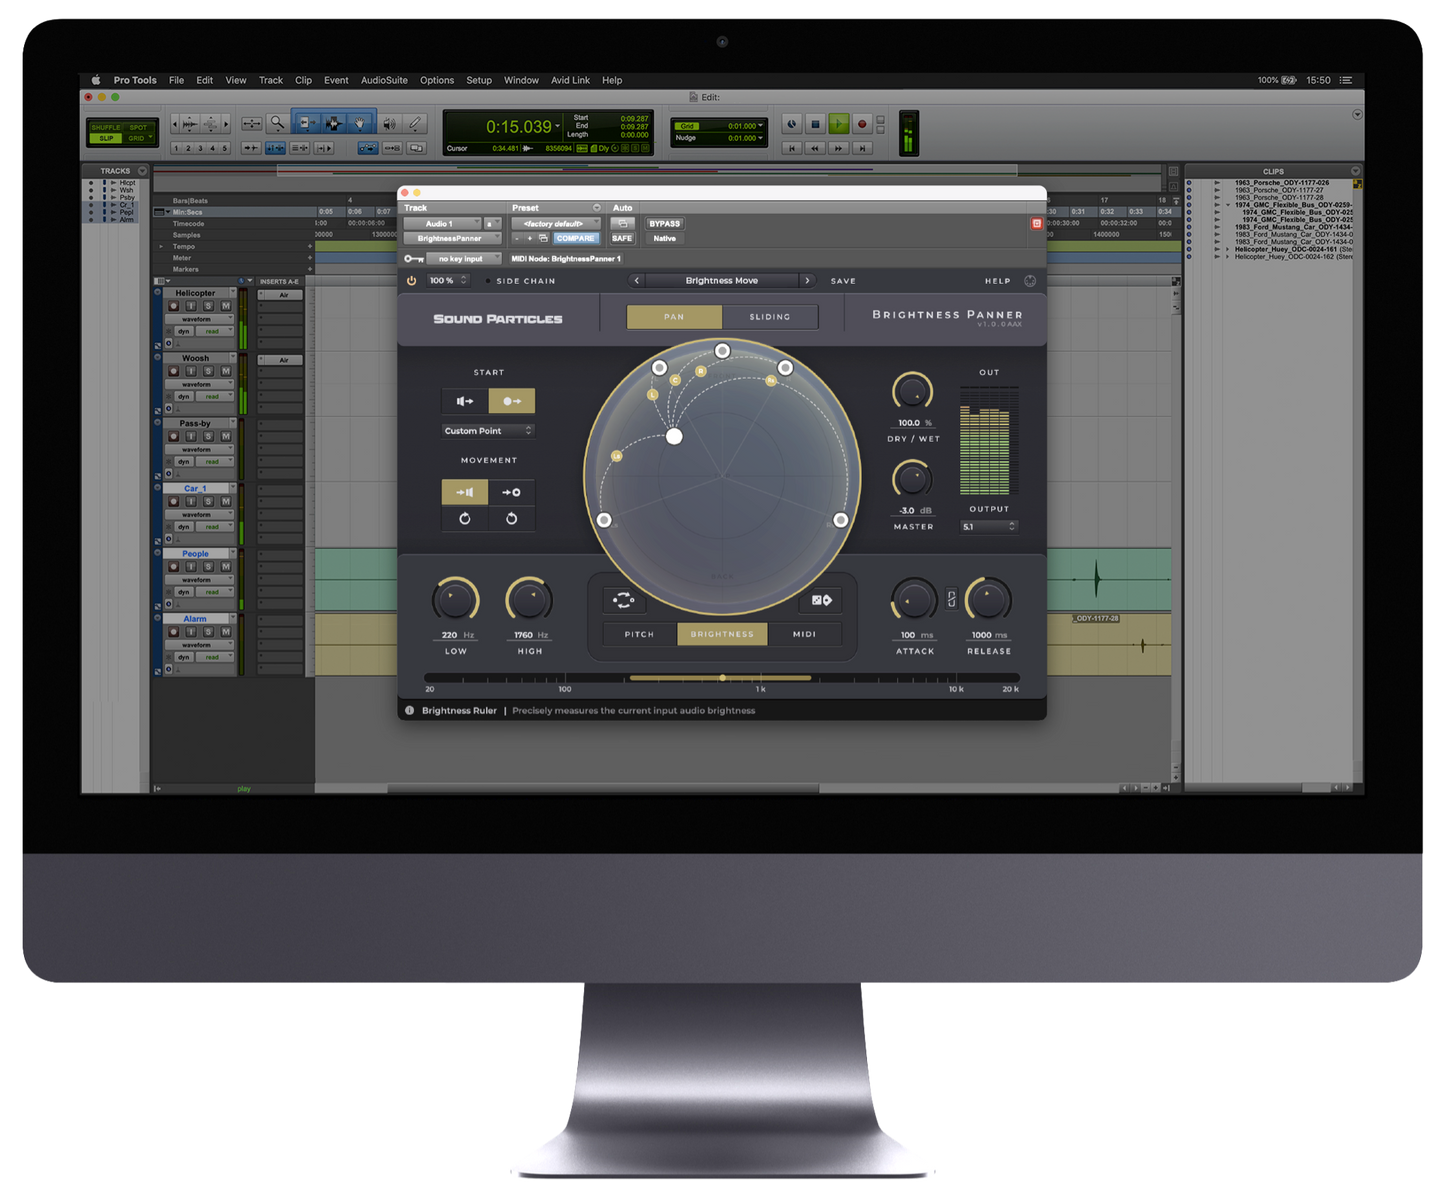Viewport: 1445px width, 1199px height.
Task: Enable BYPASS on the BrightnessPanner plugin
Action: (665, 224)
